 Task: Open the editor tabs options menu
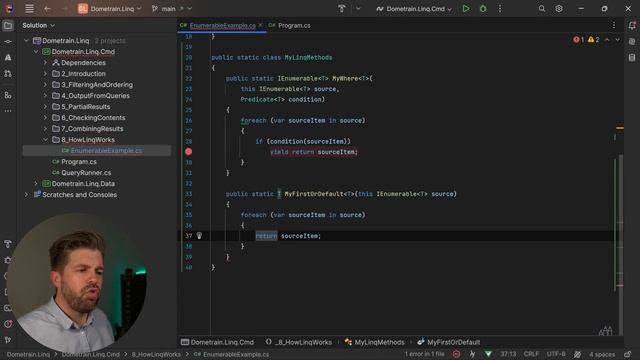(x=613, y=25)
